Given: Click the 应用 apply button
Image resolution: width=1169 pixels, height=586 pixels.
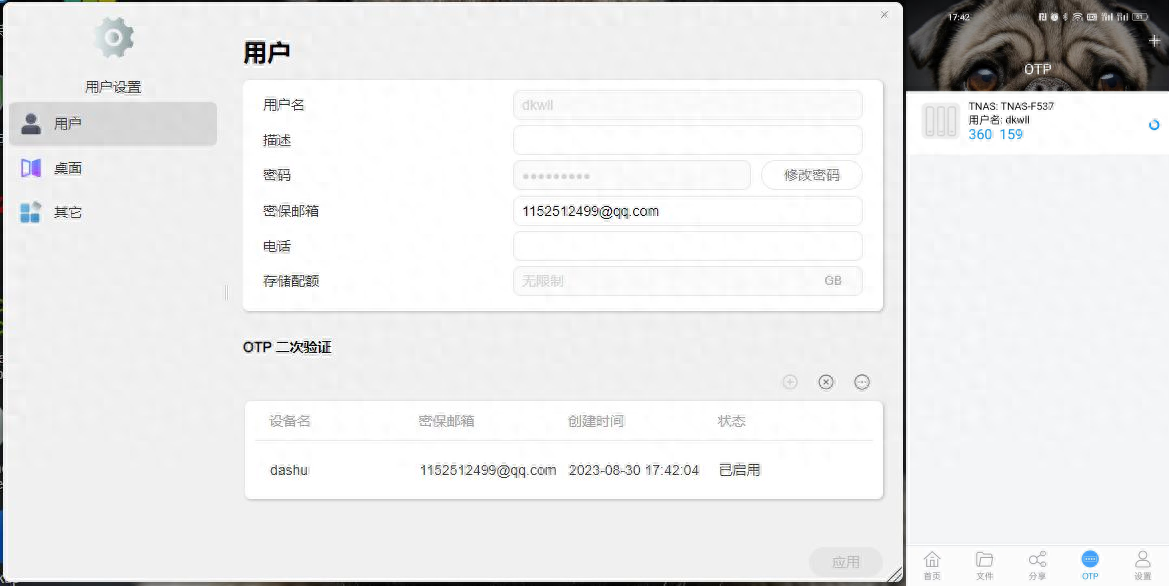Looking at the screenshot, I should [x=846, y=561].
